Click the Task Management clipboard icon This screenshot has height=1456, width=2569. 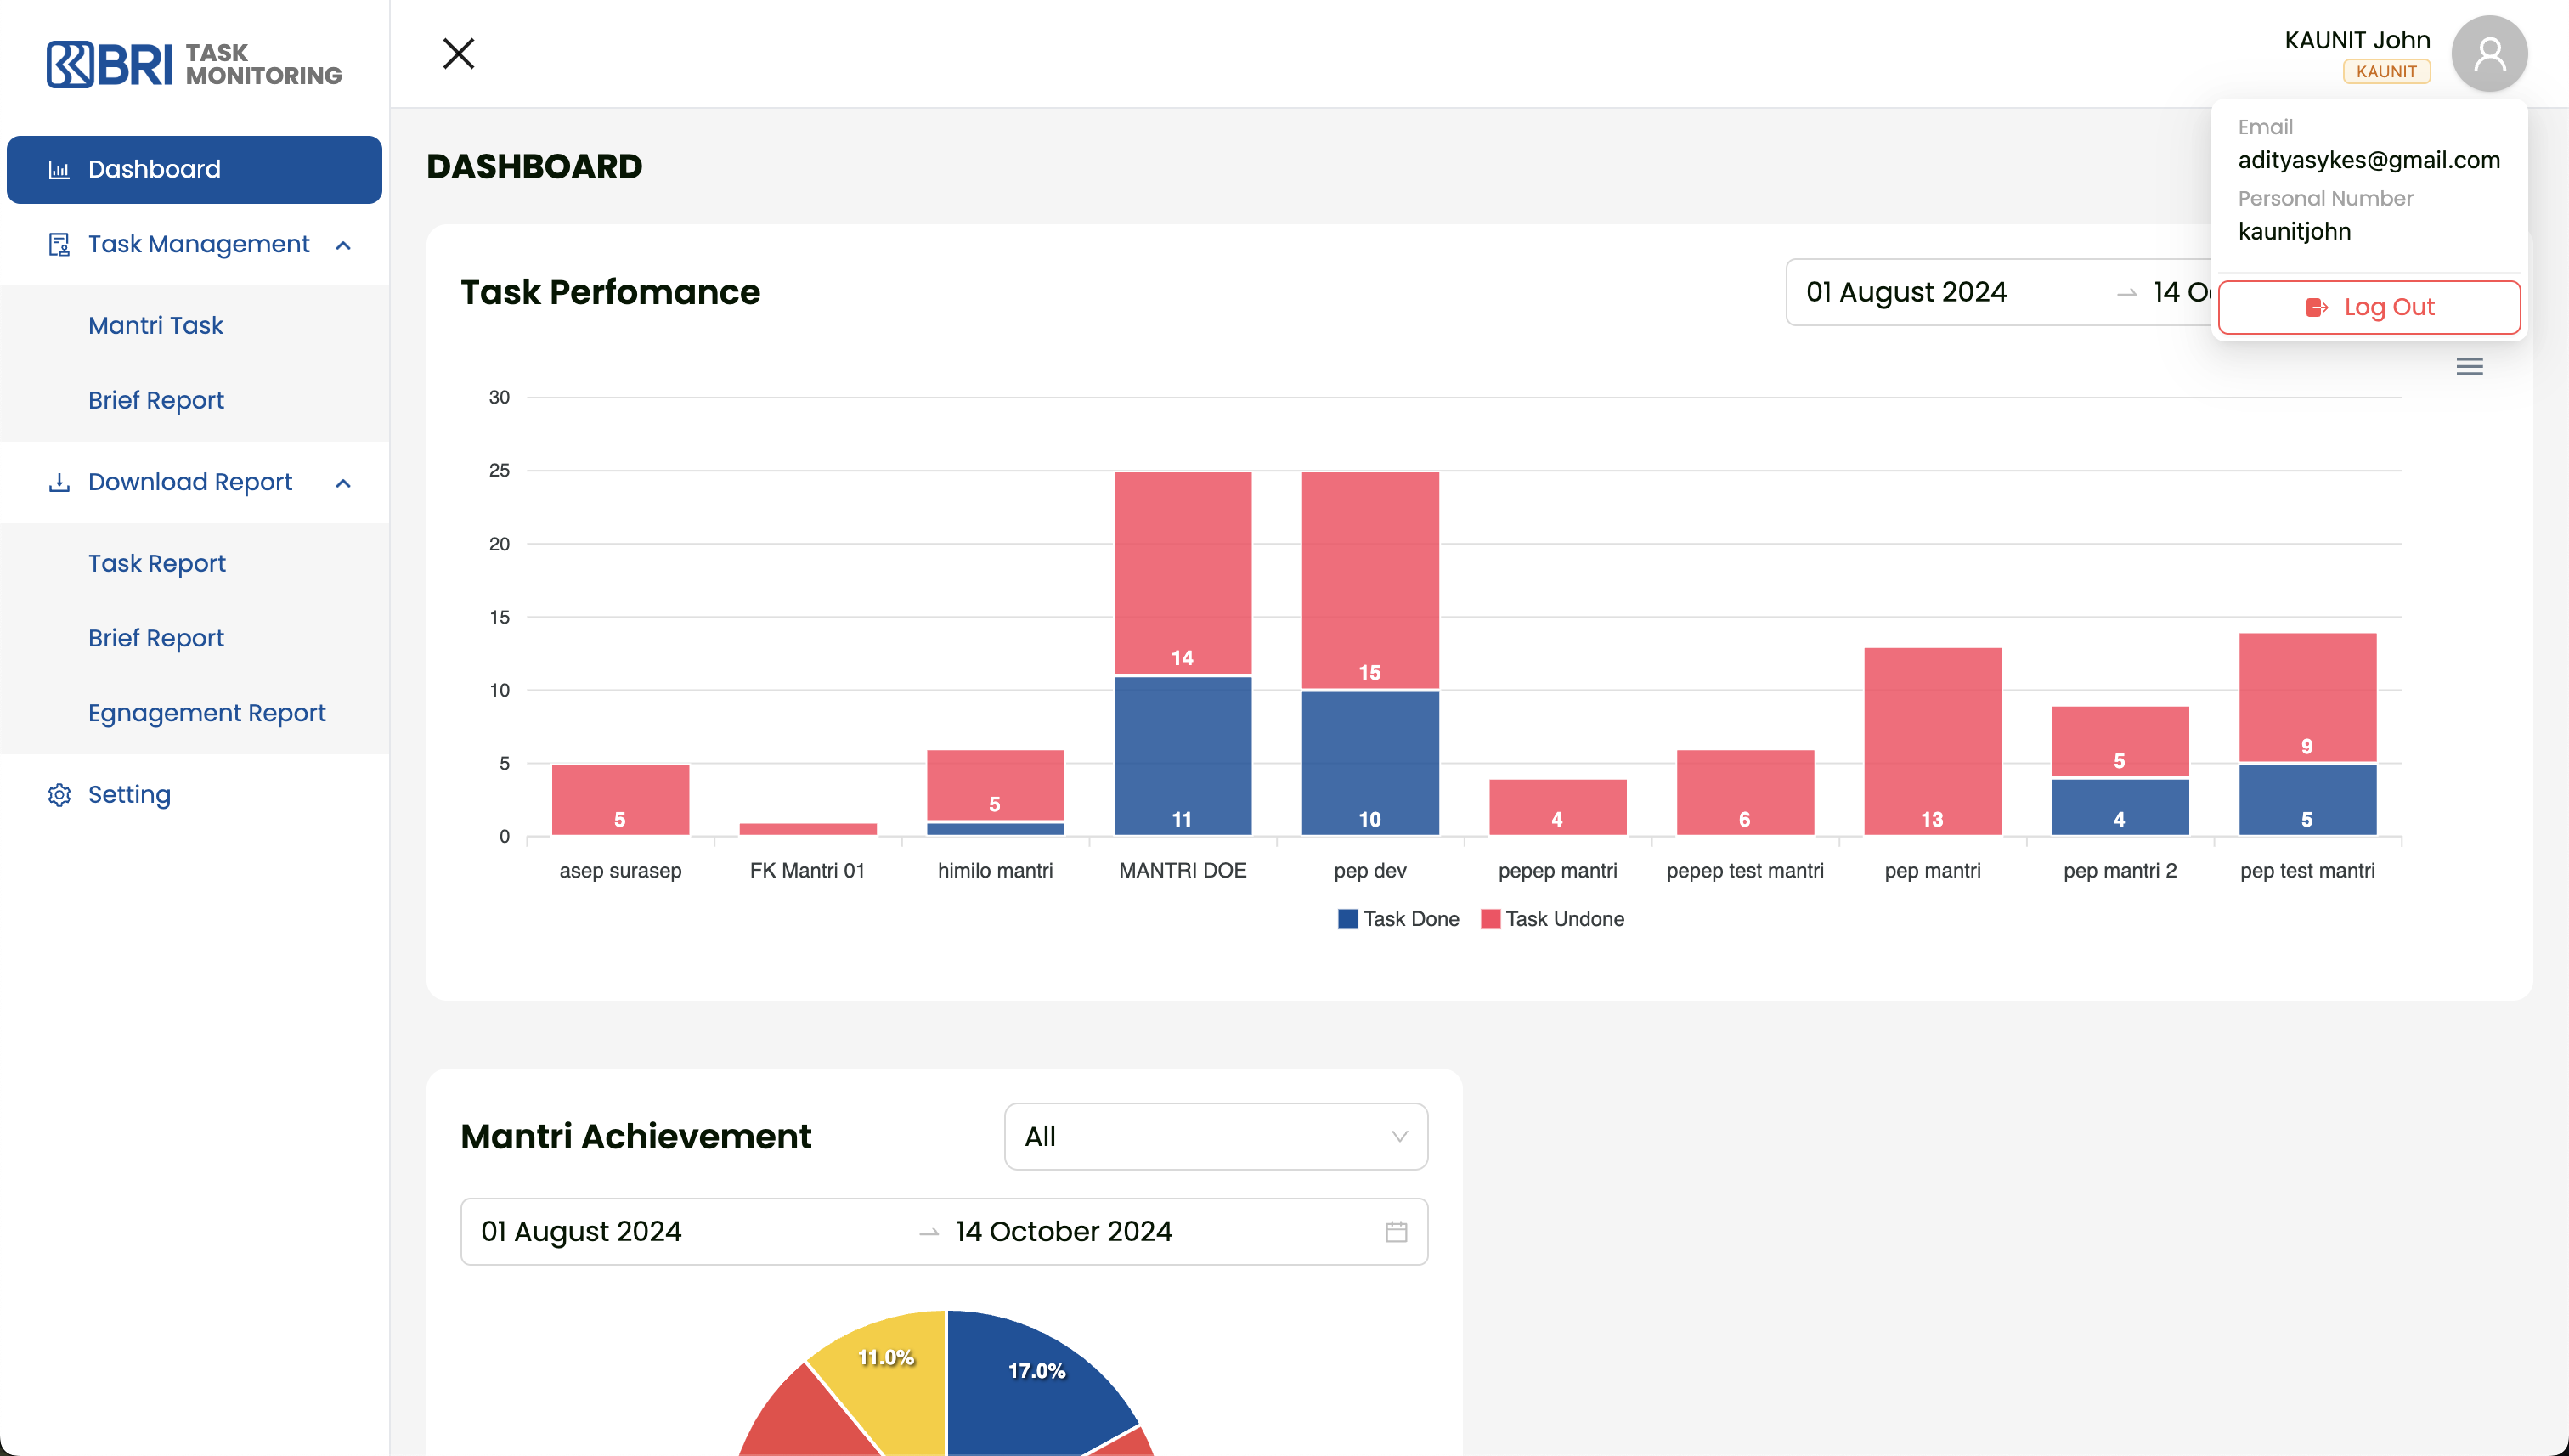59,245
